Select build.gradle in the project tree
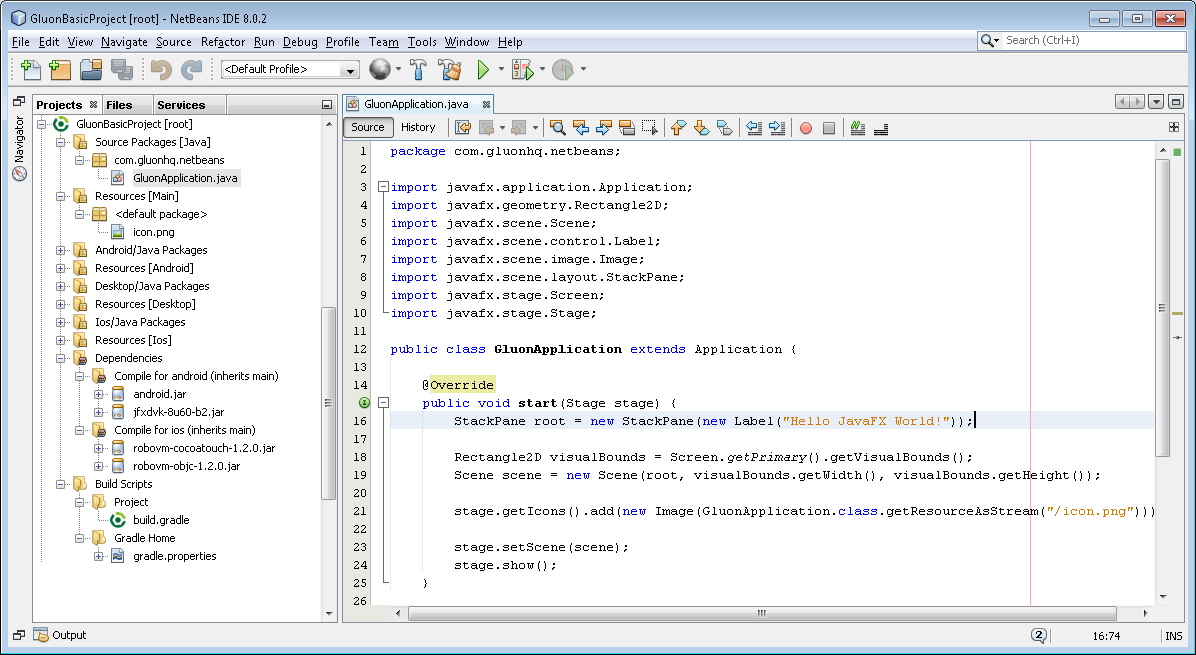The height and width of the screenshot is (655, 1196). coord(161,520)
